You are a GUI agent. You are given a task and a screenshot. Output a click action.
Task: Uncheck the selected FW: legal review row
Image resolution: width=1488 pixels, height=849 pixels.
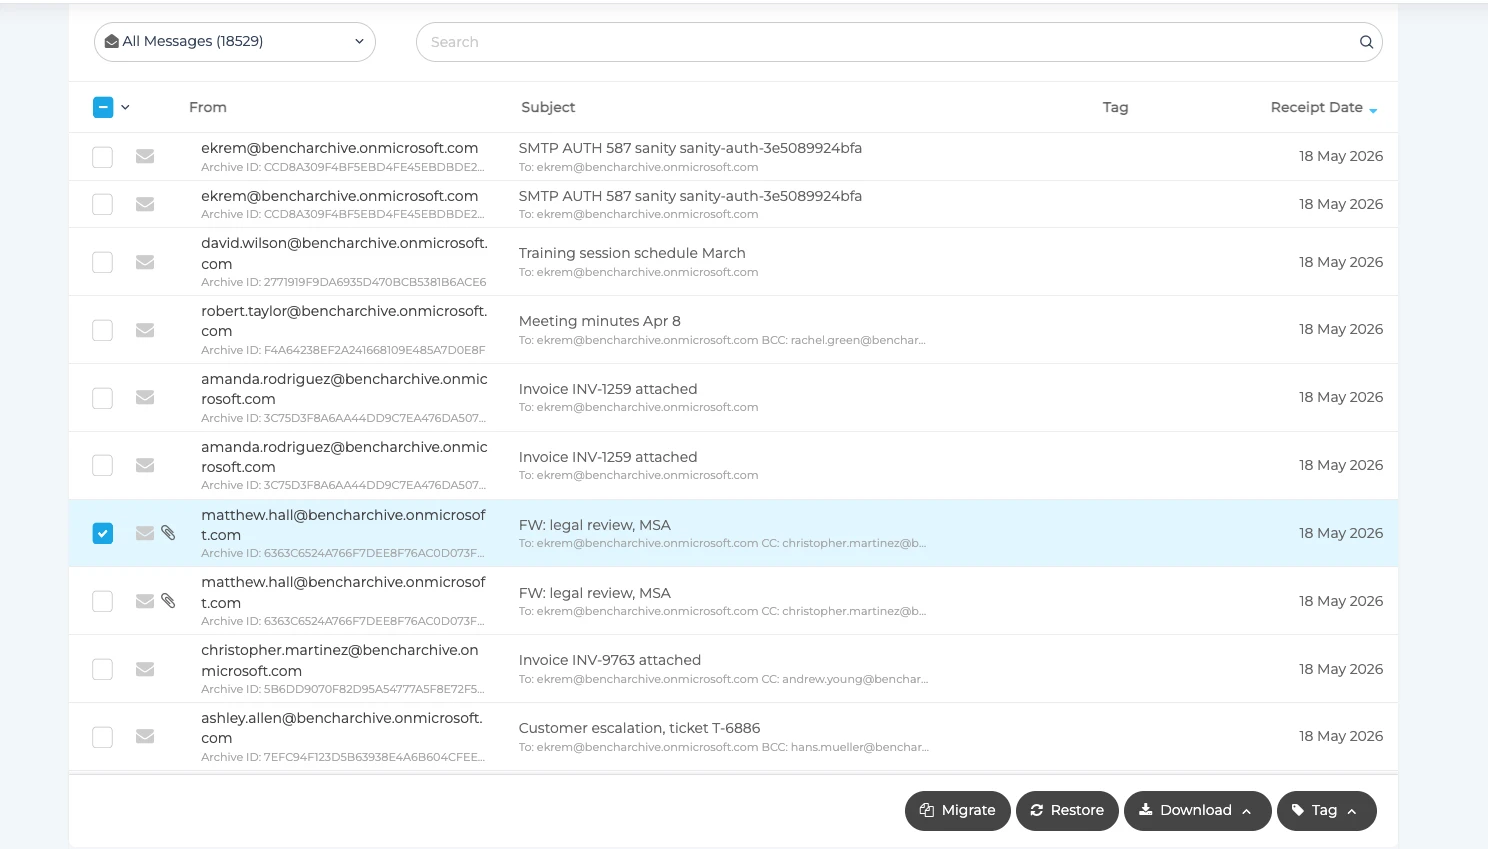[103, 533]
